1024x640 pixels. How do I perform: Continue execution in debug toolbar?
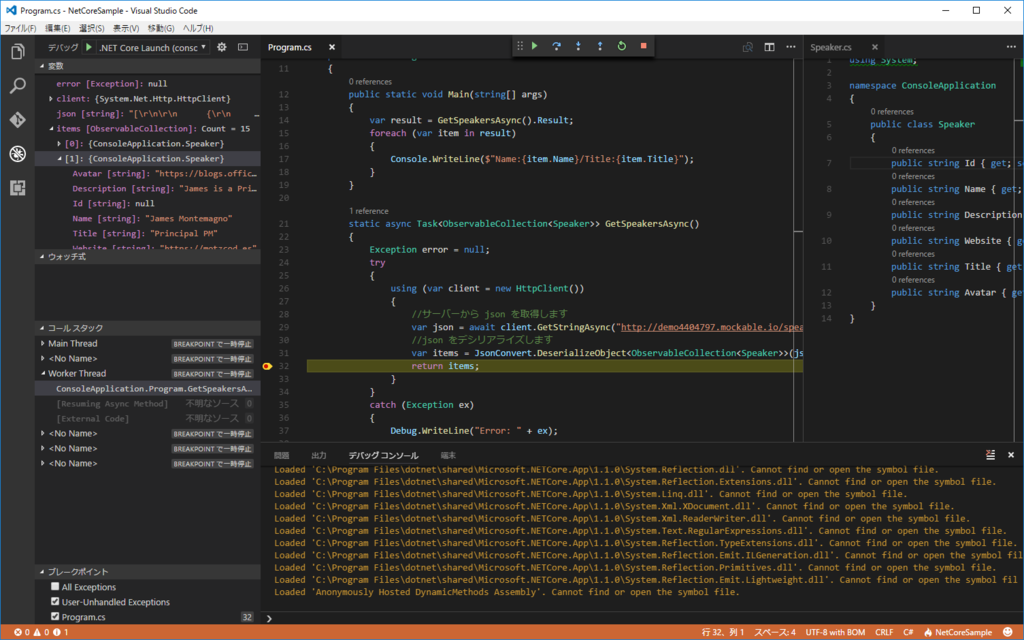535,46
